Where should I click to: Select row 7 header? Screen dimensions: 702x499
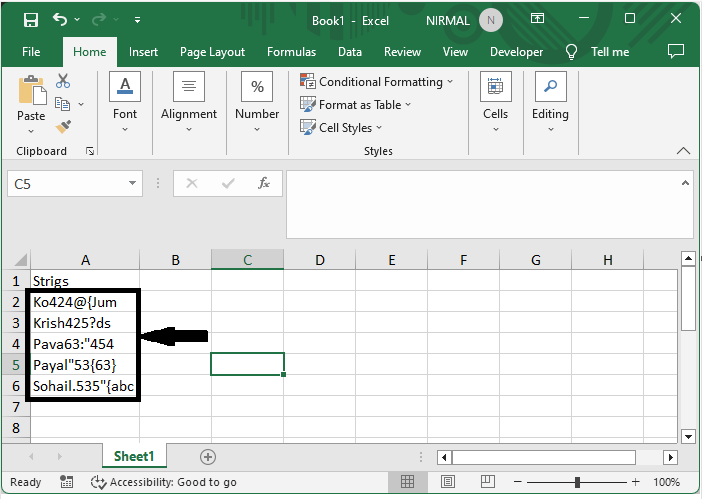tap(16, 407)
